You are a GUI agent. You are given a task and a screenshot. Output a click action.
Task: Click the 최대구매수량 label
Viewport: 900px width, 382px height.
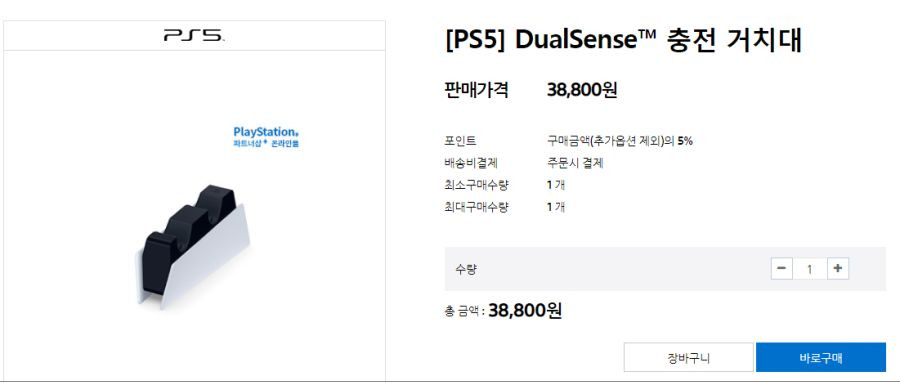pos(476,207)
